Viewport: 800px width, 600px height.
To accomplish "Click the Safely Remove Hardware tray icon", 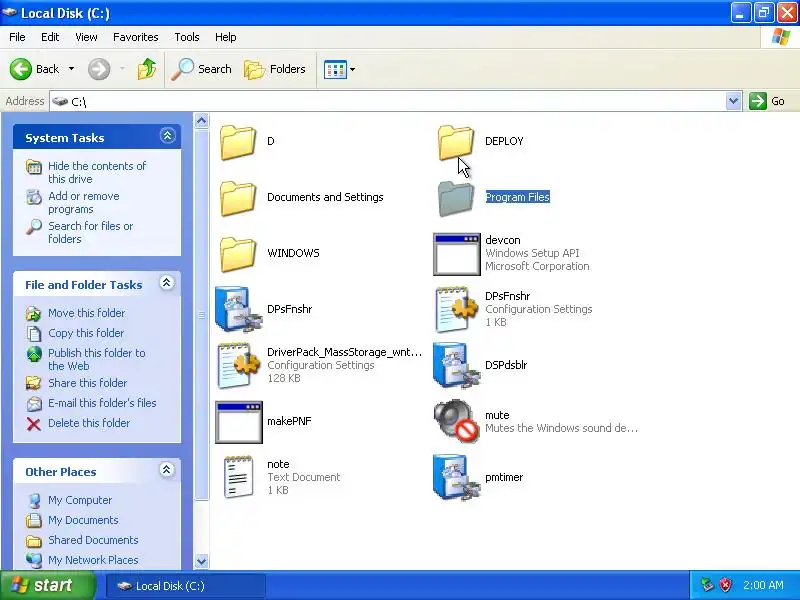I will [707, 585].
